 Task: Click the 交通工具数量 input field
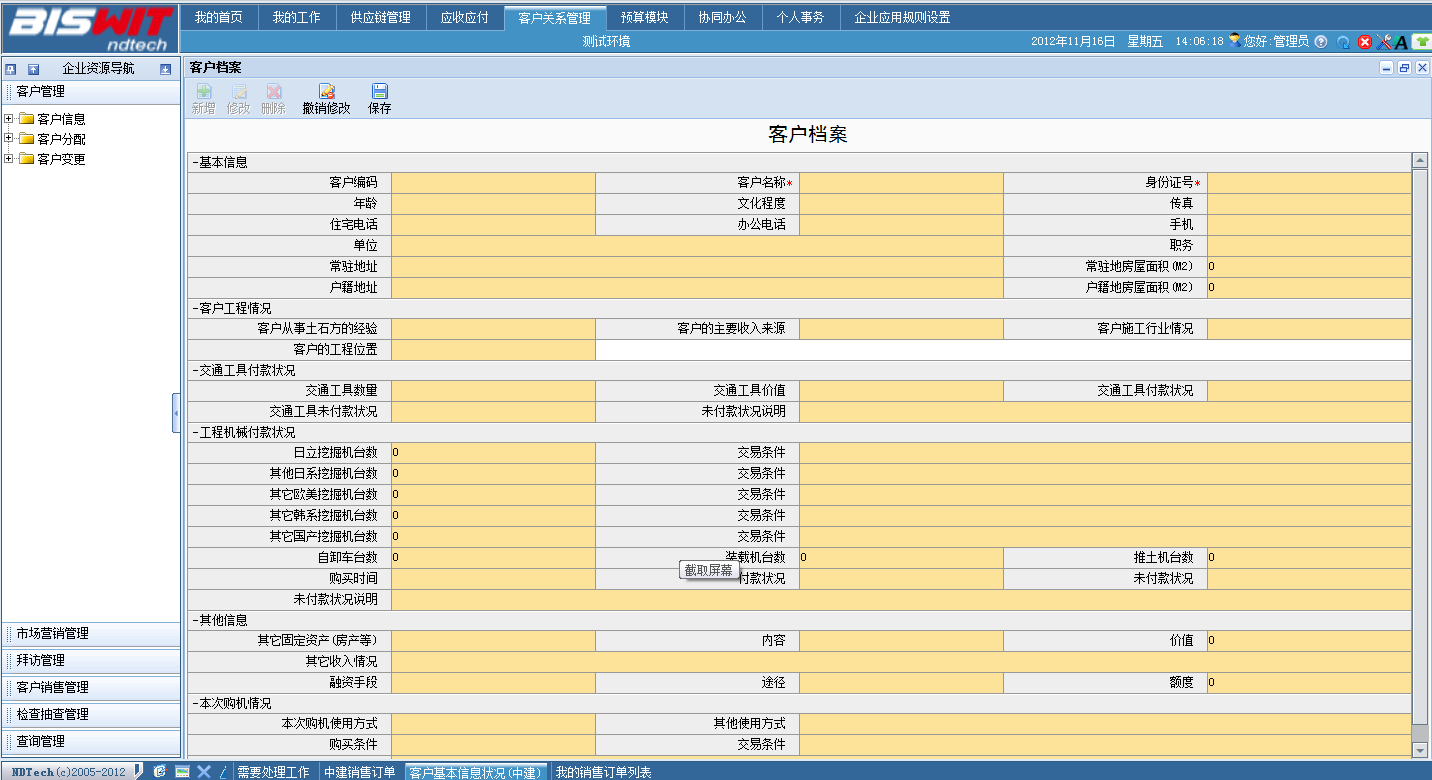click(493, 390)
